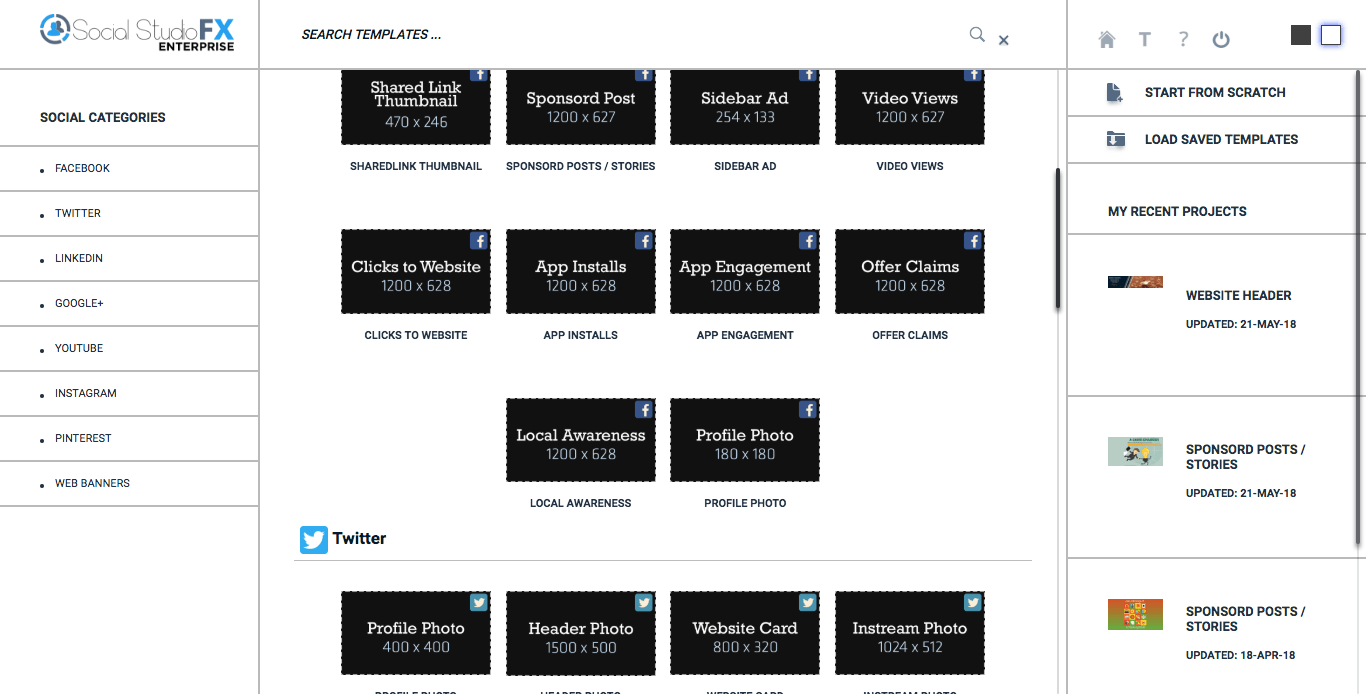Choose App Engagement template tile
The width and height of the screenshot is (1366, 694).
(745, 271)
